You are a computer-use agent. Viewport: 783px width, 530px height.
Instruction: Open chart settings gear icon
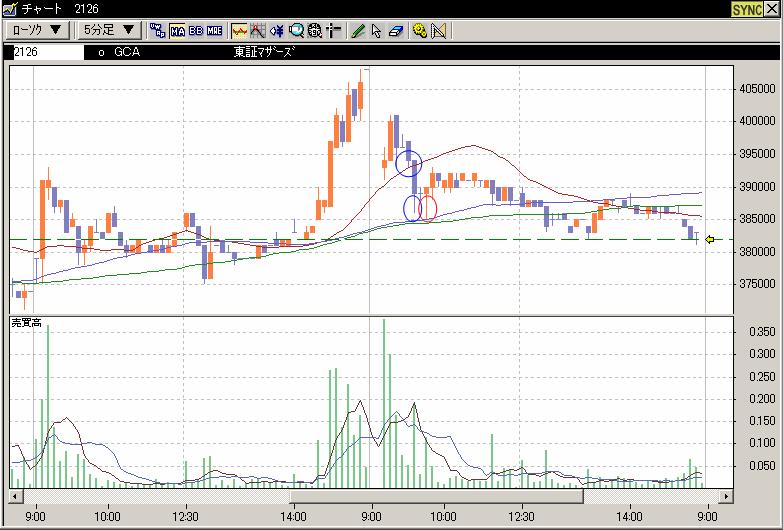click(x=420, y=31)
